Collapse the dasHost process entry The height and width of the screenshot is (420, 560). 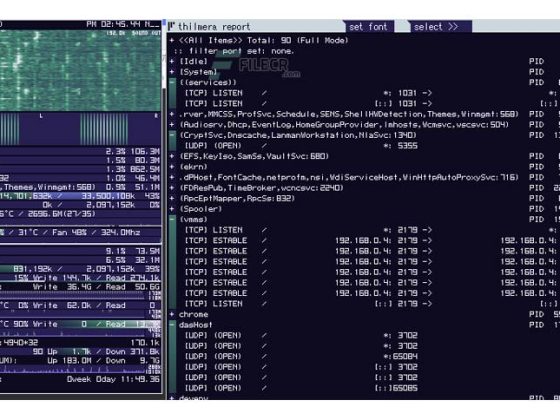click(x=172, y=325)
